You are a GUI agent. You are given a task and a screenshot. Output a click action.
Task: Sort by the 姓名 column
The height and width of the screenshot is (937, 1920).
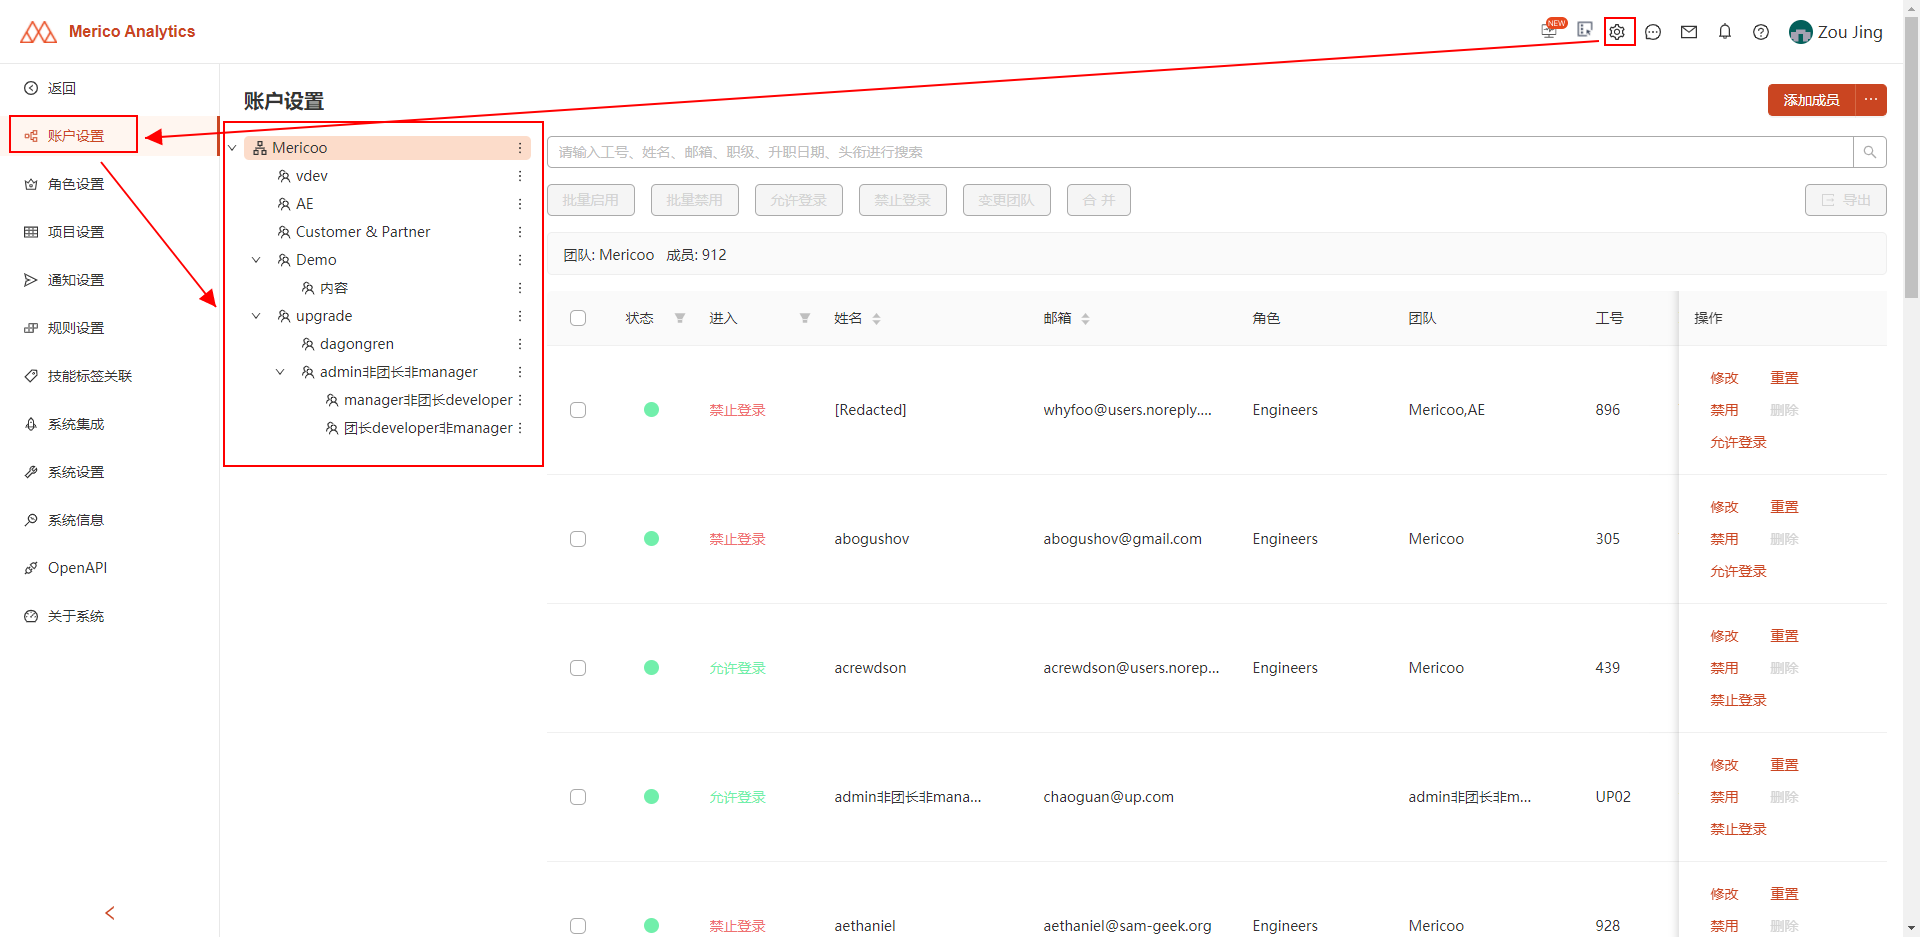[x=877, y=319]
